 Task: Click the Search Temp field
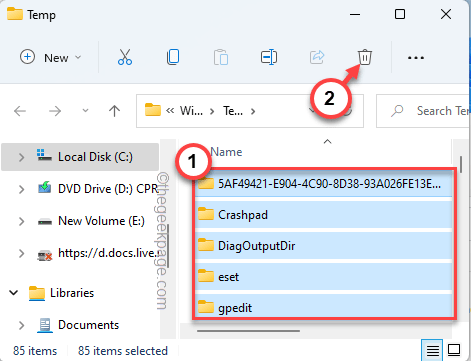(x=423, y=111)
